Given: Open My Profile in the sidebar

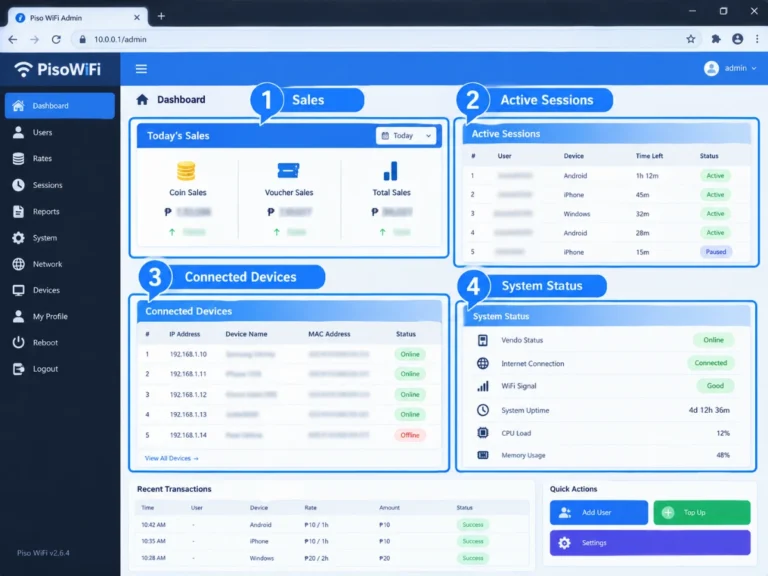Looking at the screenshot, I should click(x=60, y=316).
